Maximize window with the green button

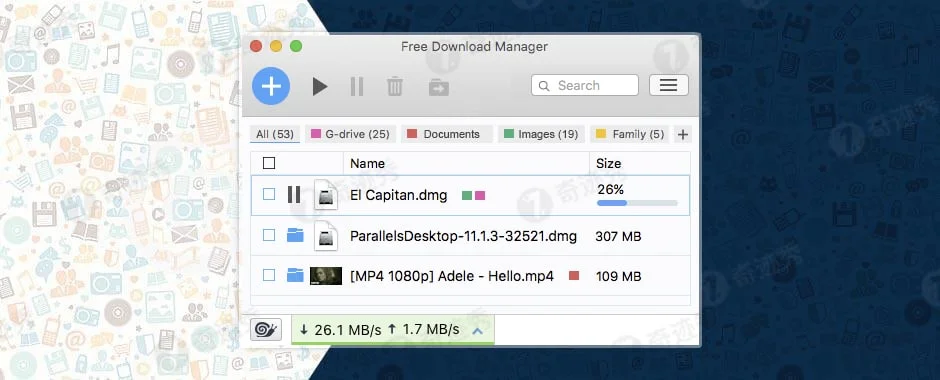click(x=296, y=46)
